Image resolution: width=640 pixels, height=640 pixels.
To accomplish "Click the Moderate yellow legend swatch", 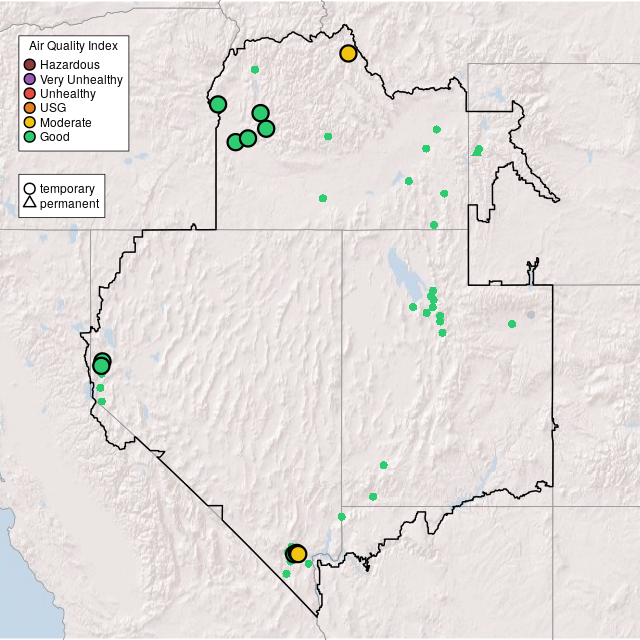I will click(x=30, y=122).
